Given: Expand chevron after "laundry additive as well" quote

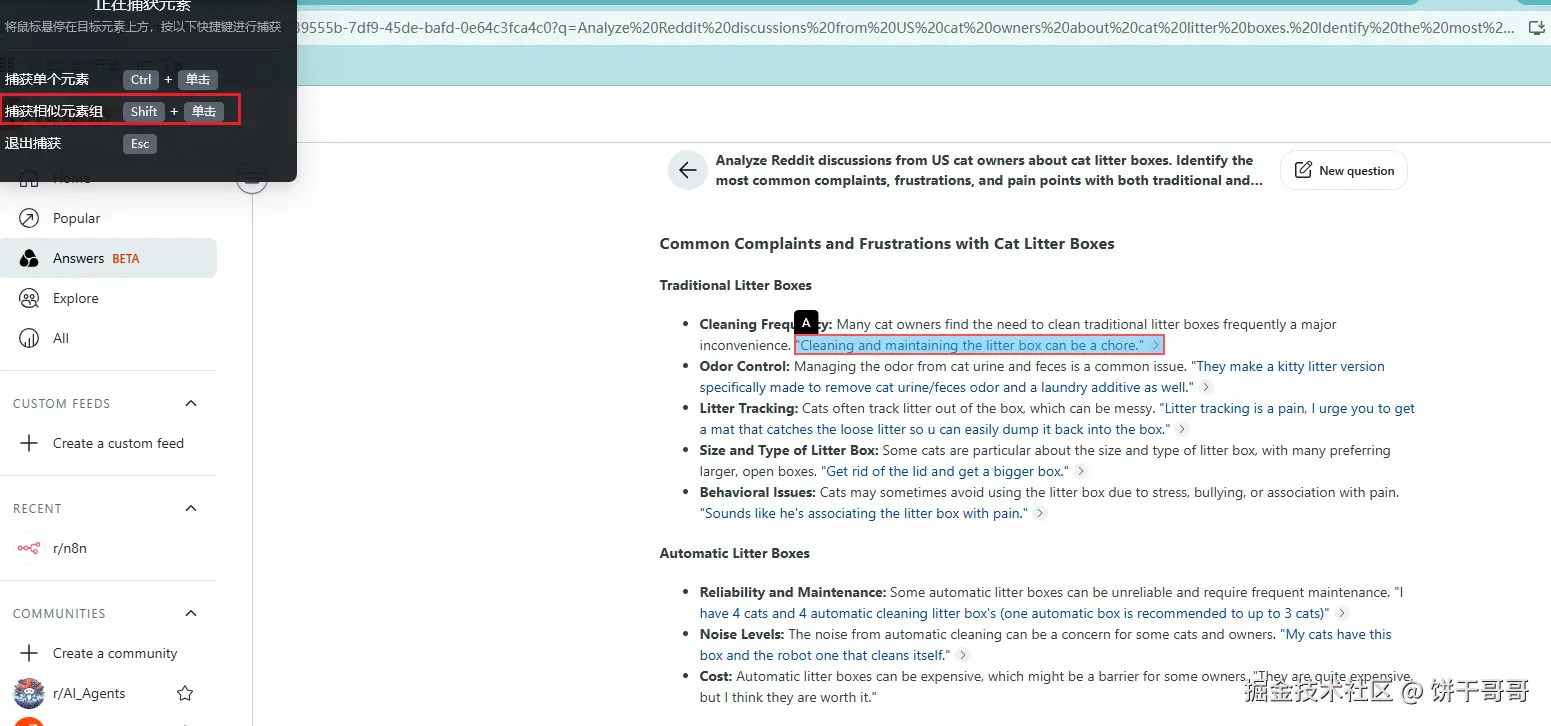Looking at the screenshot, I should tap(1206, 387).
